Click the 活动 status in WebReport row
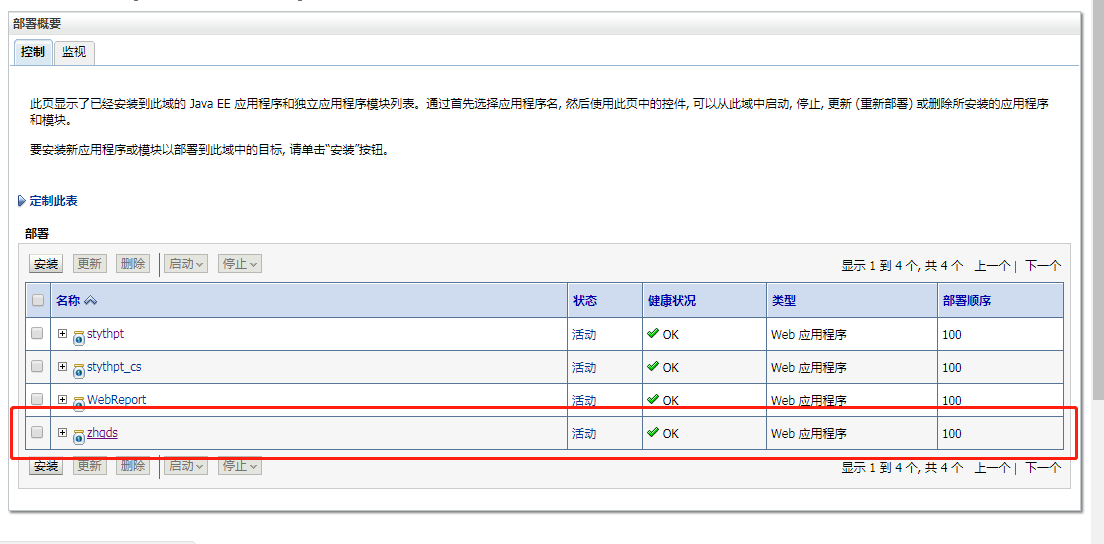Screen dimensions: 1104x544 pyautogui.click(x=584, y=401)
